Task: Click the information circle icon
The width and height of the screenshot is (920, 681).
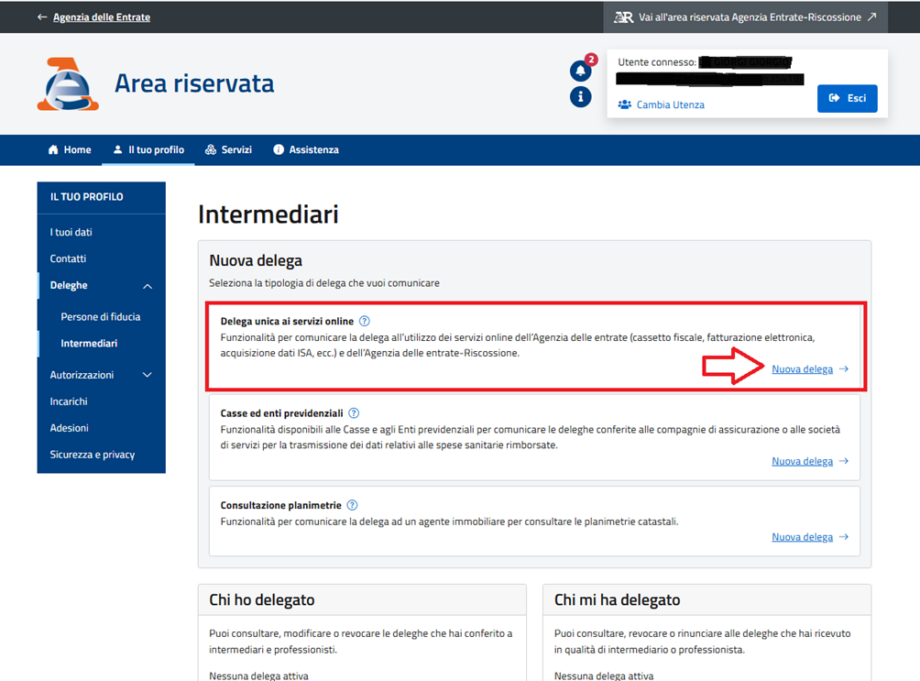Action: pos(580,97)
